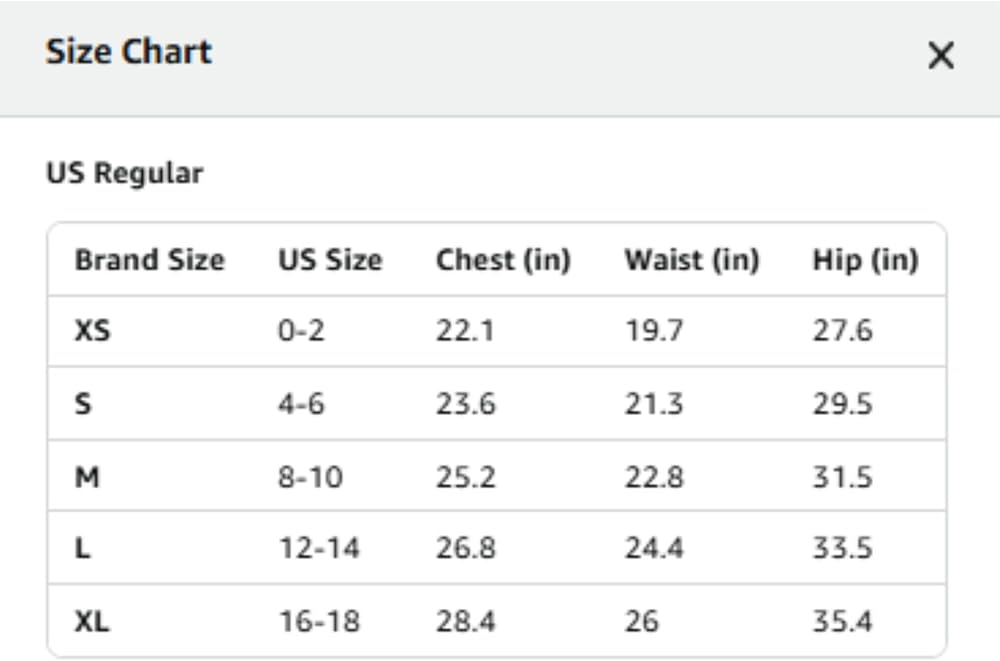Image resolution: width=1000 pixels, height=661 pixels.
Task: Click the 16-18 US size cell
Action: 320,621
